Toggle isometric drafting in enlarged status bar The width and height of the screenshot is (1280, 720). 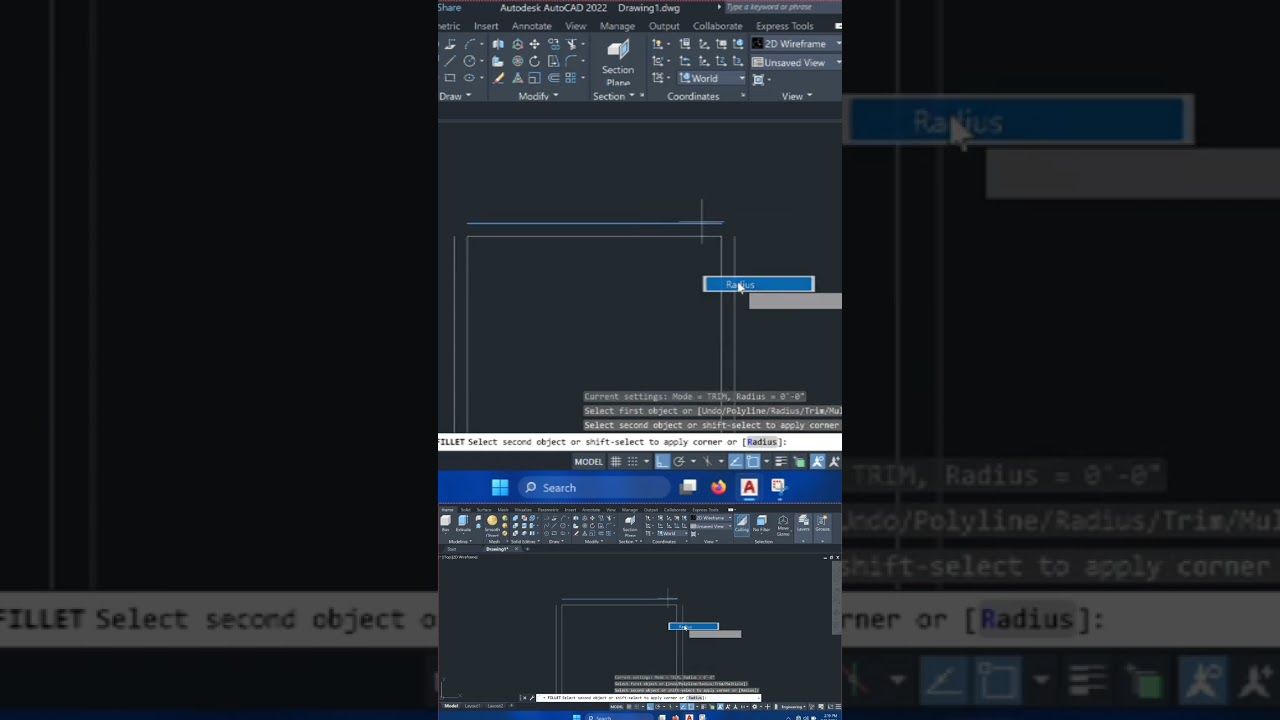click(707, 462)
